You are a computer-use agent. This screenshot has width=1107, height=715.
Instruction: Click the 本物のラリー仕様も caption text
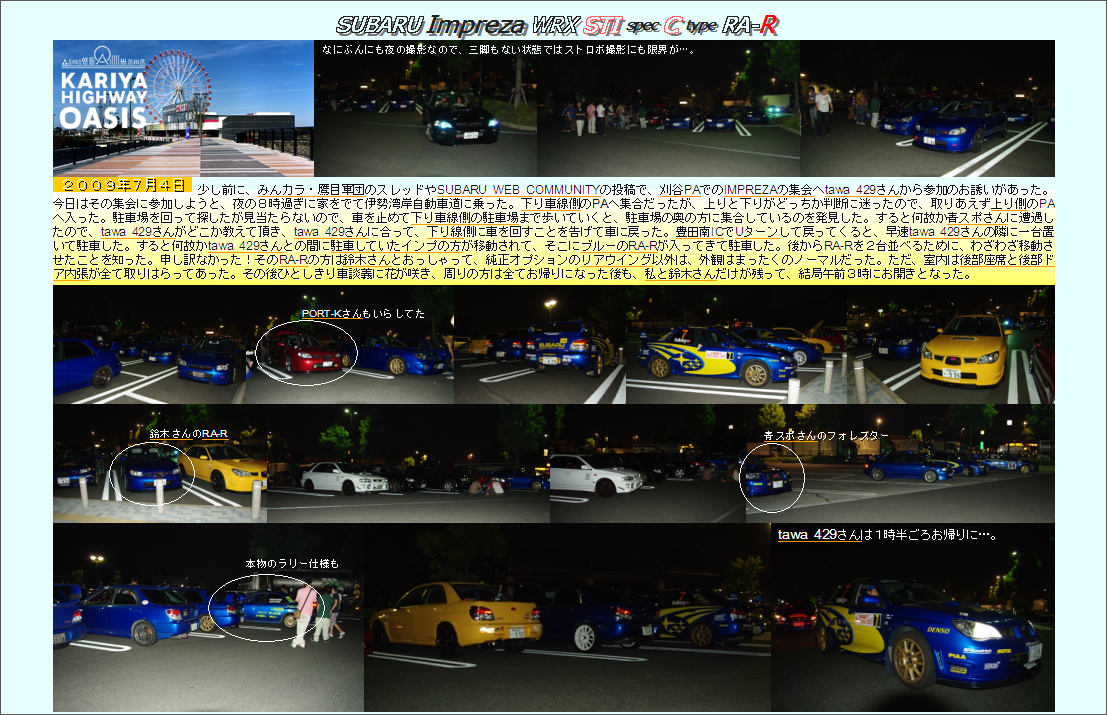point(292,564)
